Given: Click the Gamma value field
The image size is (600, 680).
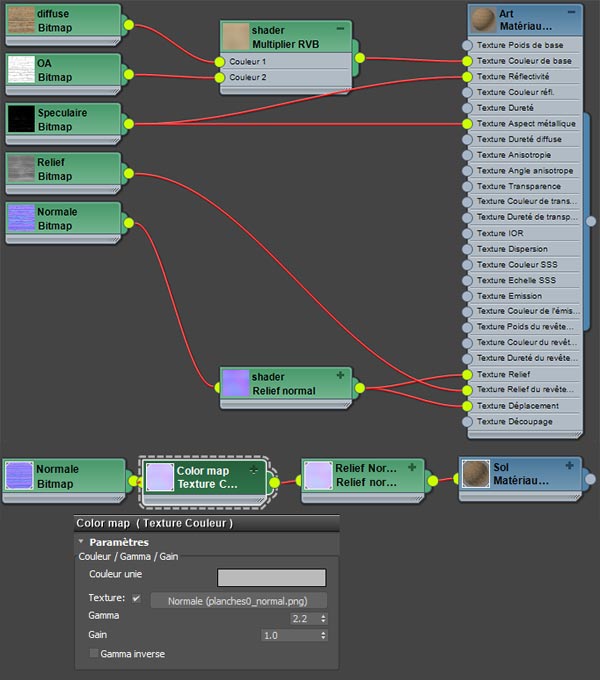Looking at the screenshot, I should (x=288, y=618).
